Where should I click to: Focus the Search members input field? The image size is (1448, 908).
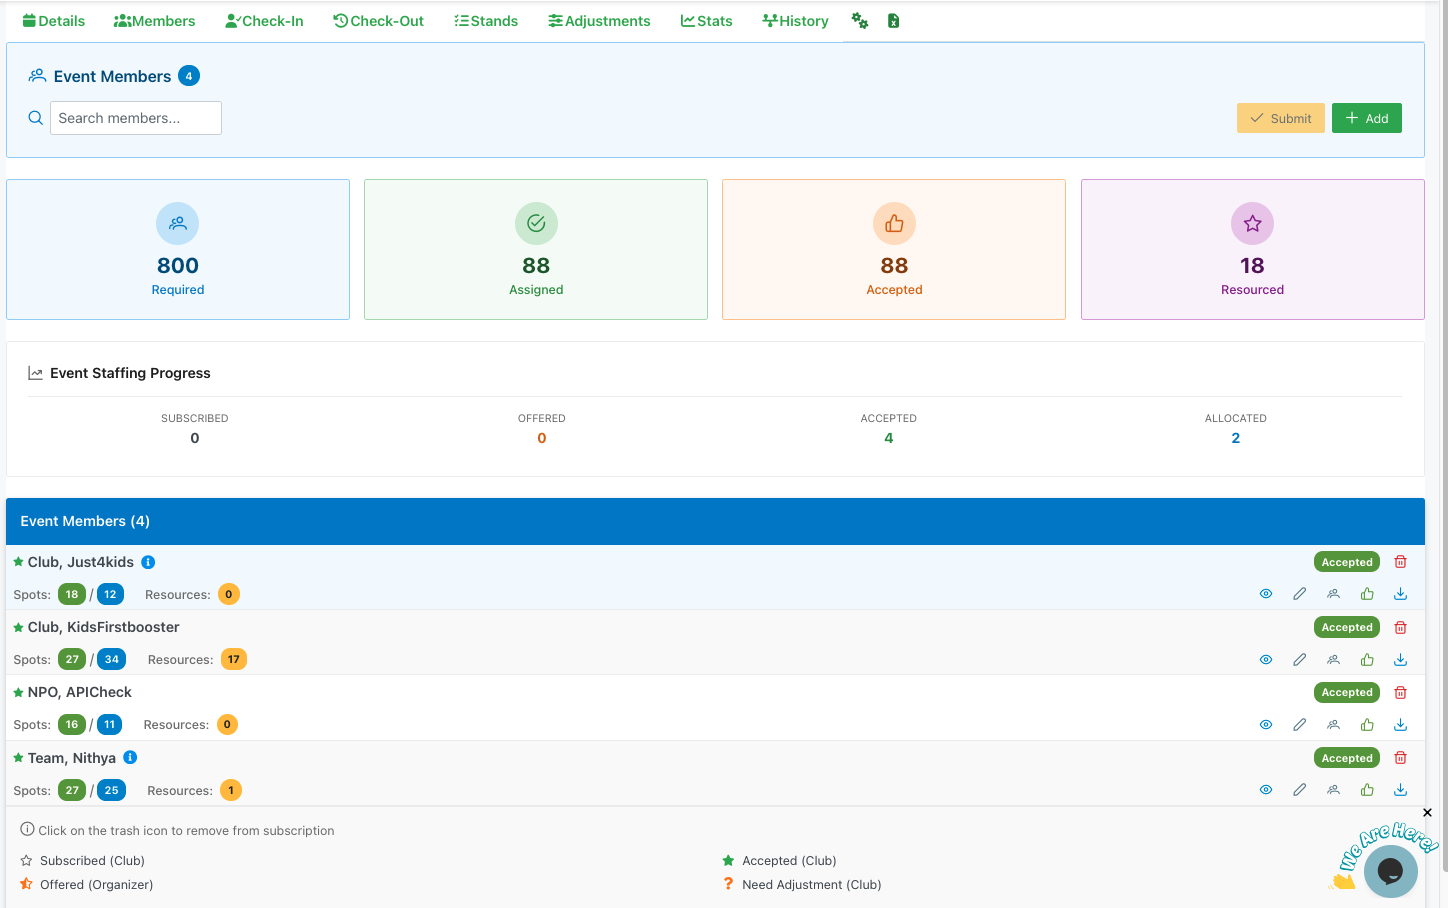click(136, 118)
